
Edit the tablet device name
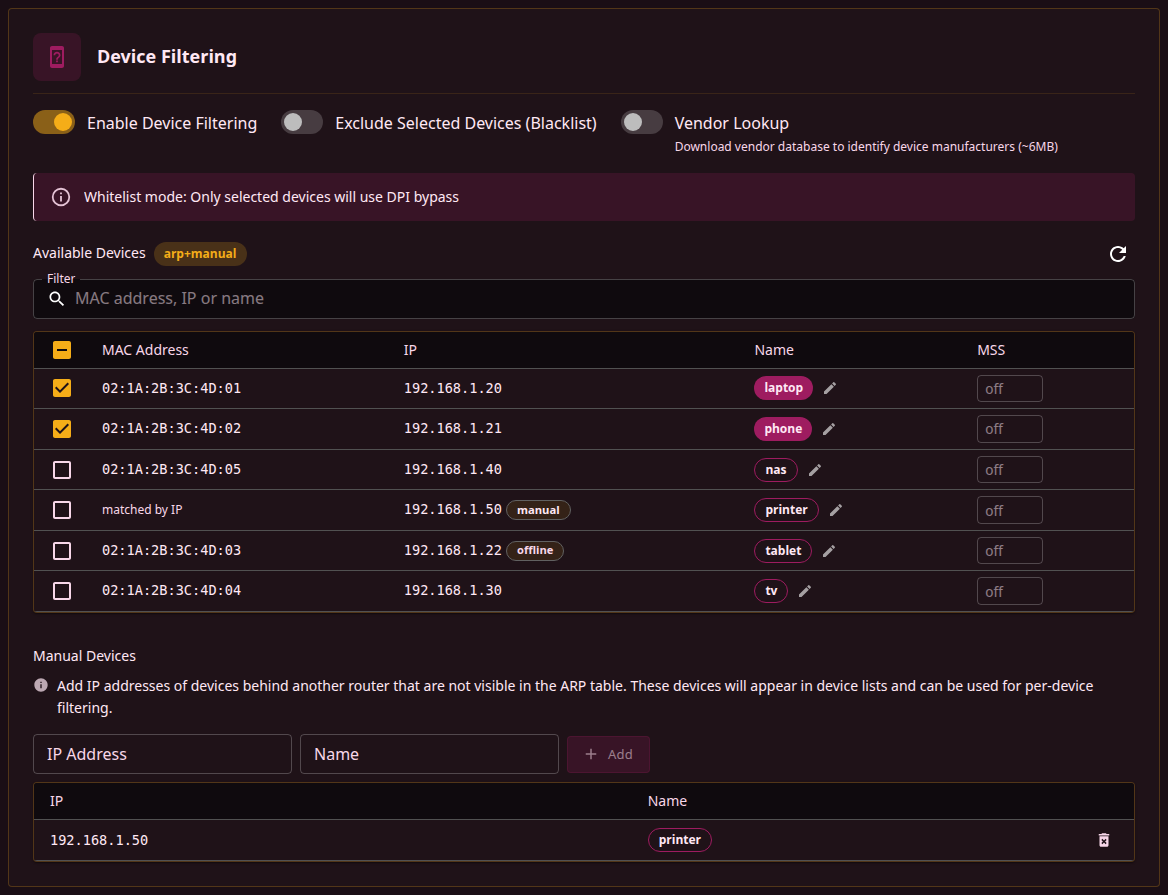829,551
